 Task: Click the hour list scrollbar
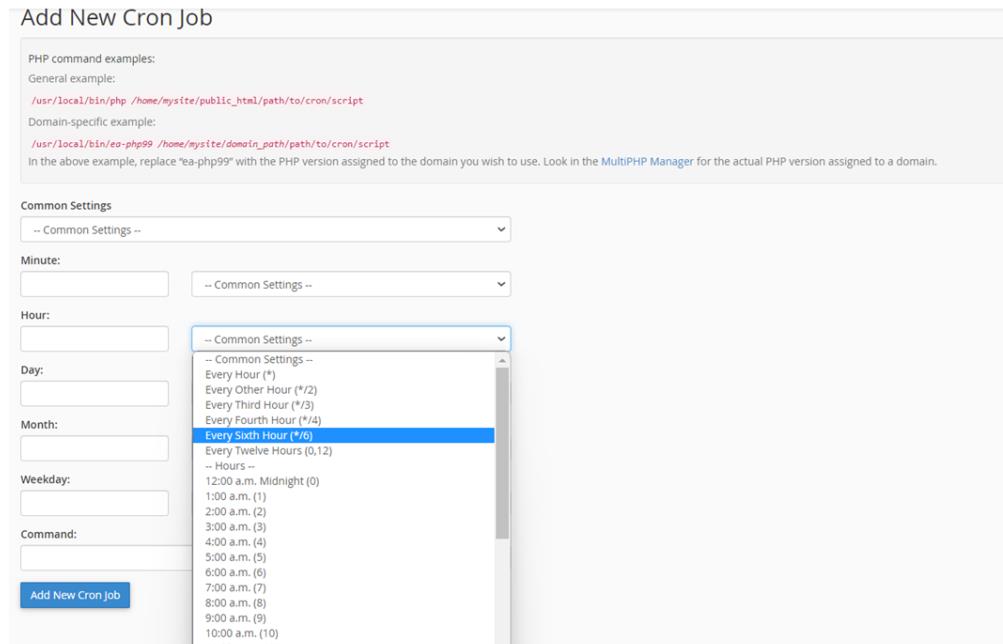point(502,450)
